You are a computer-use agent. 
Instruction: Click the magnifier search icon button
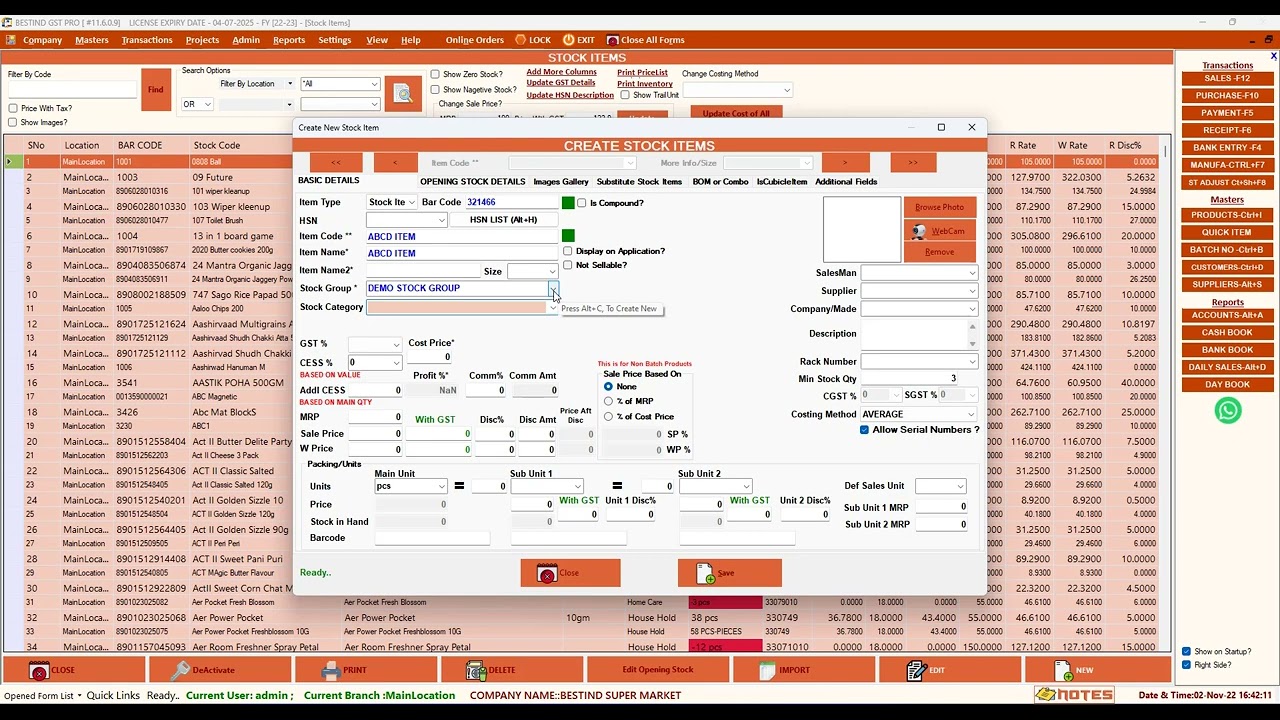point(403,94)
